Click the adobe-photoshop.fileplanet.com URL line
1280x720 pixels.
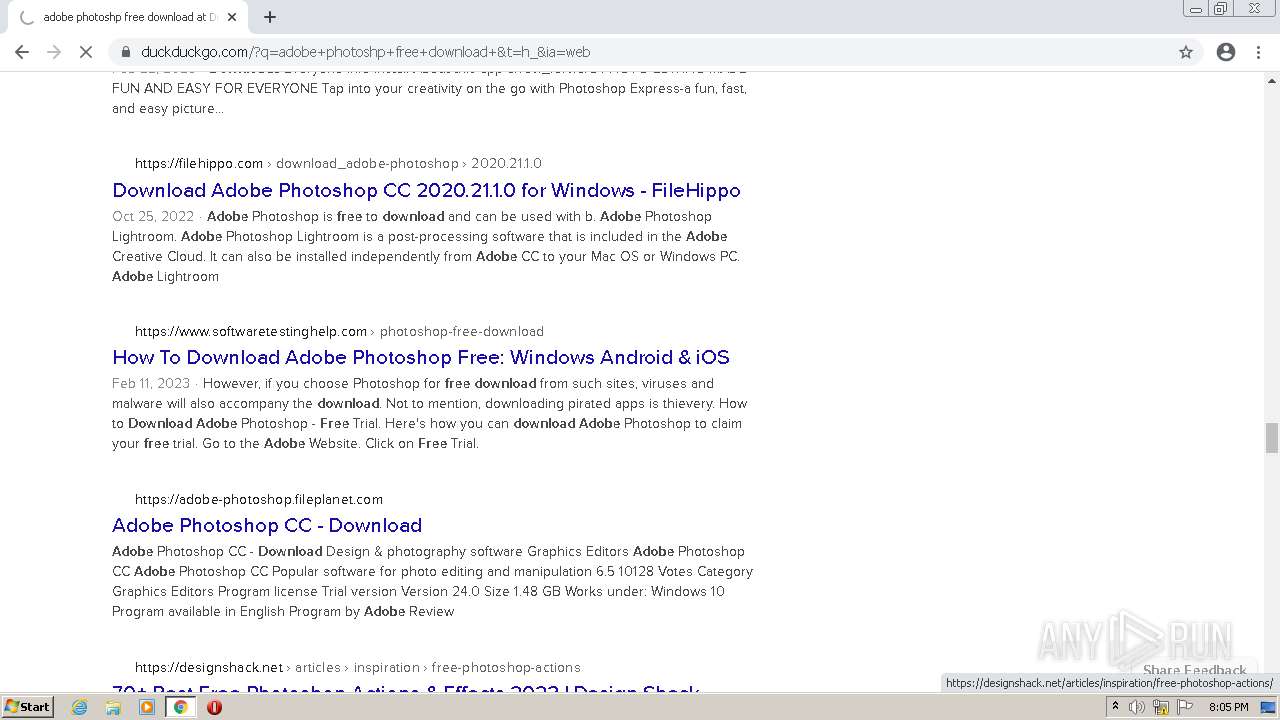(x=259, y=499)
